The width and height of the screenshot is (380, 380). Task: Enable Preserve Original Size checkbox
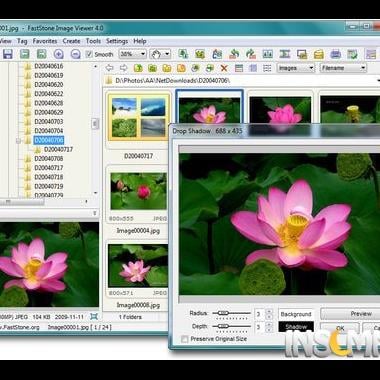click(184, 339)
